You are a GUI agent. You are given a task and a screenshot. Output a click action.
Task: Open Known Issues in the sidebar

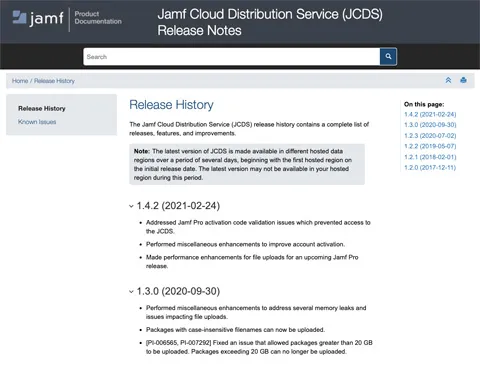click(x=37, y=122)
